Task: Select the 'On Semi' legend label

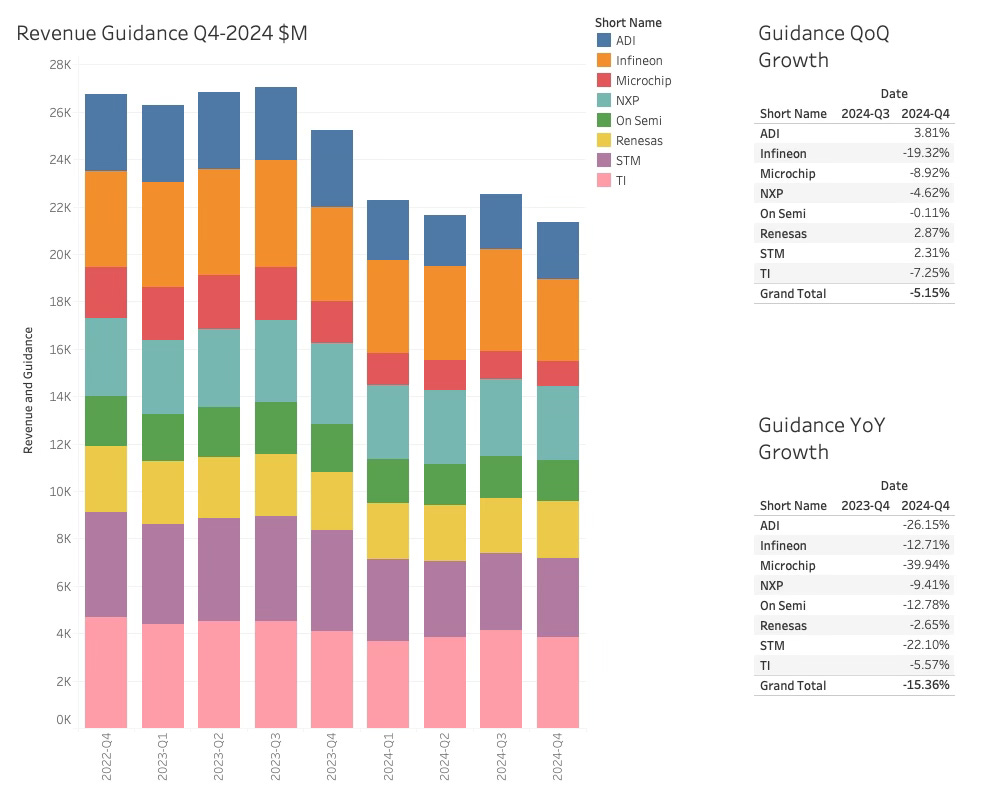Action: pos(638,121)
